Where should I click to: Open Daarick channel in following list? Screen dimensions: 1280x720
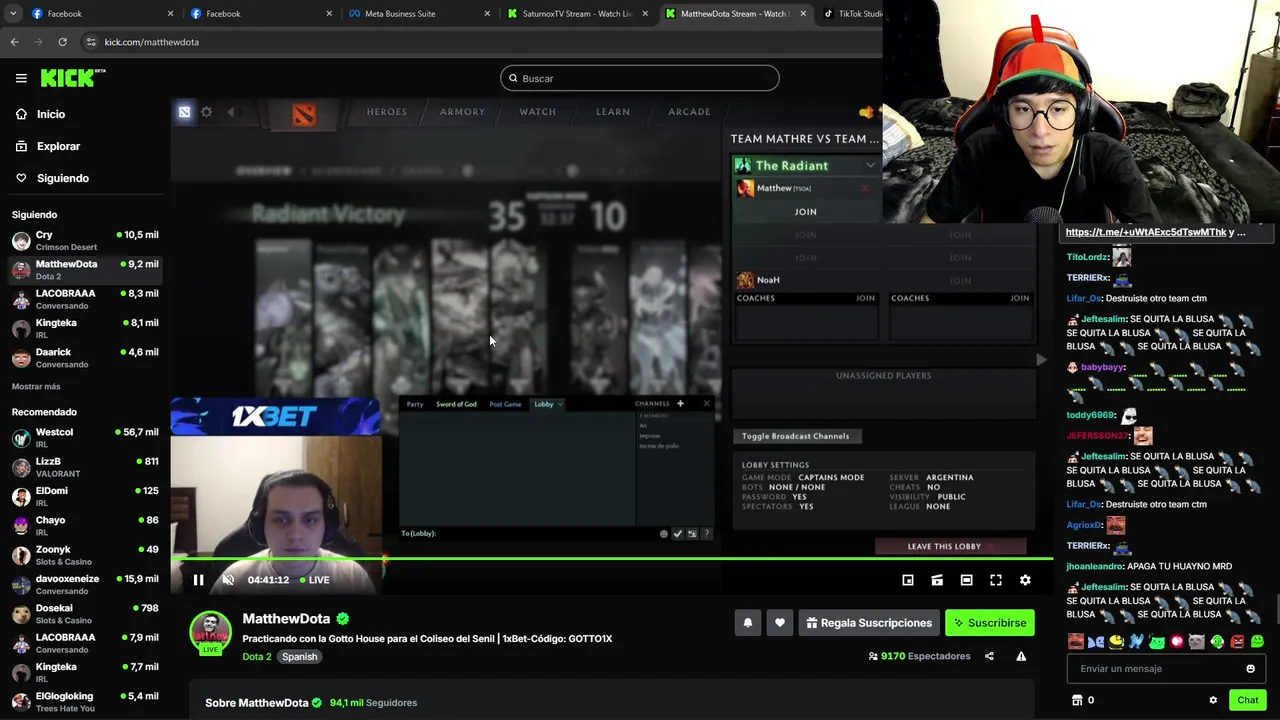tap(85, 358)
